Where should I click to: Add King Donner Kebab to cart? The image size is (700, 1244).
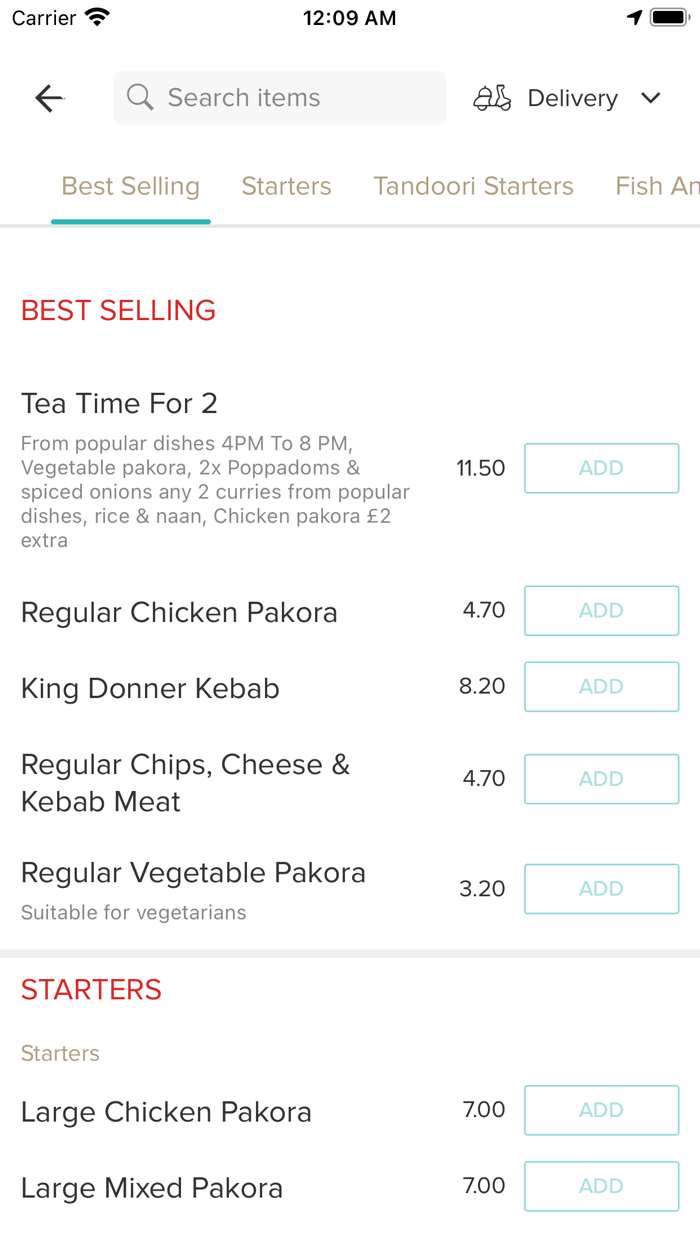(x=601, y=687)
